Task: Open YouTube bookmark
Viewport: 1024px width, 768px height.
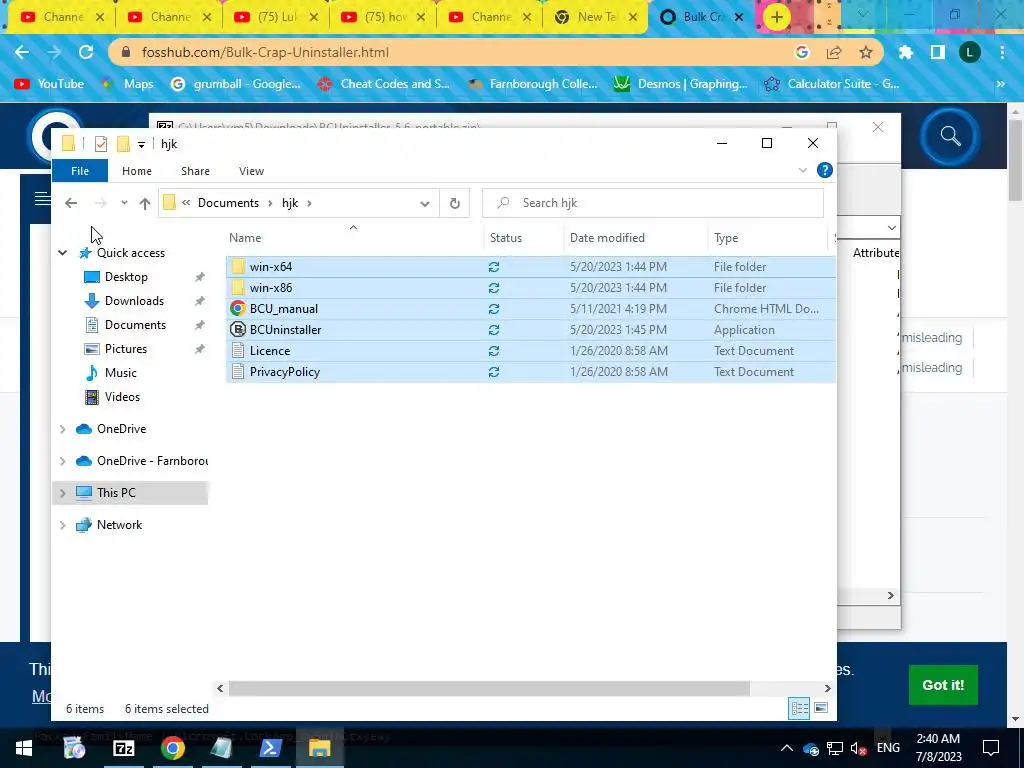Action: pyautogui.click(x=50, y=84)
